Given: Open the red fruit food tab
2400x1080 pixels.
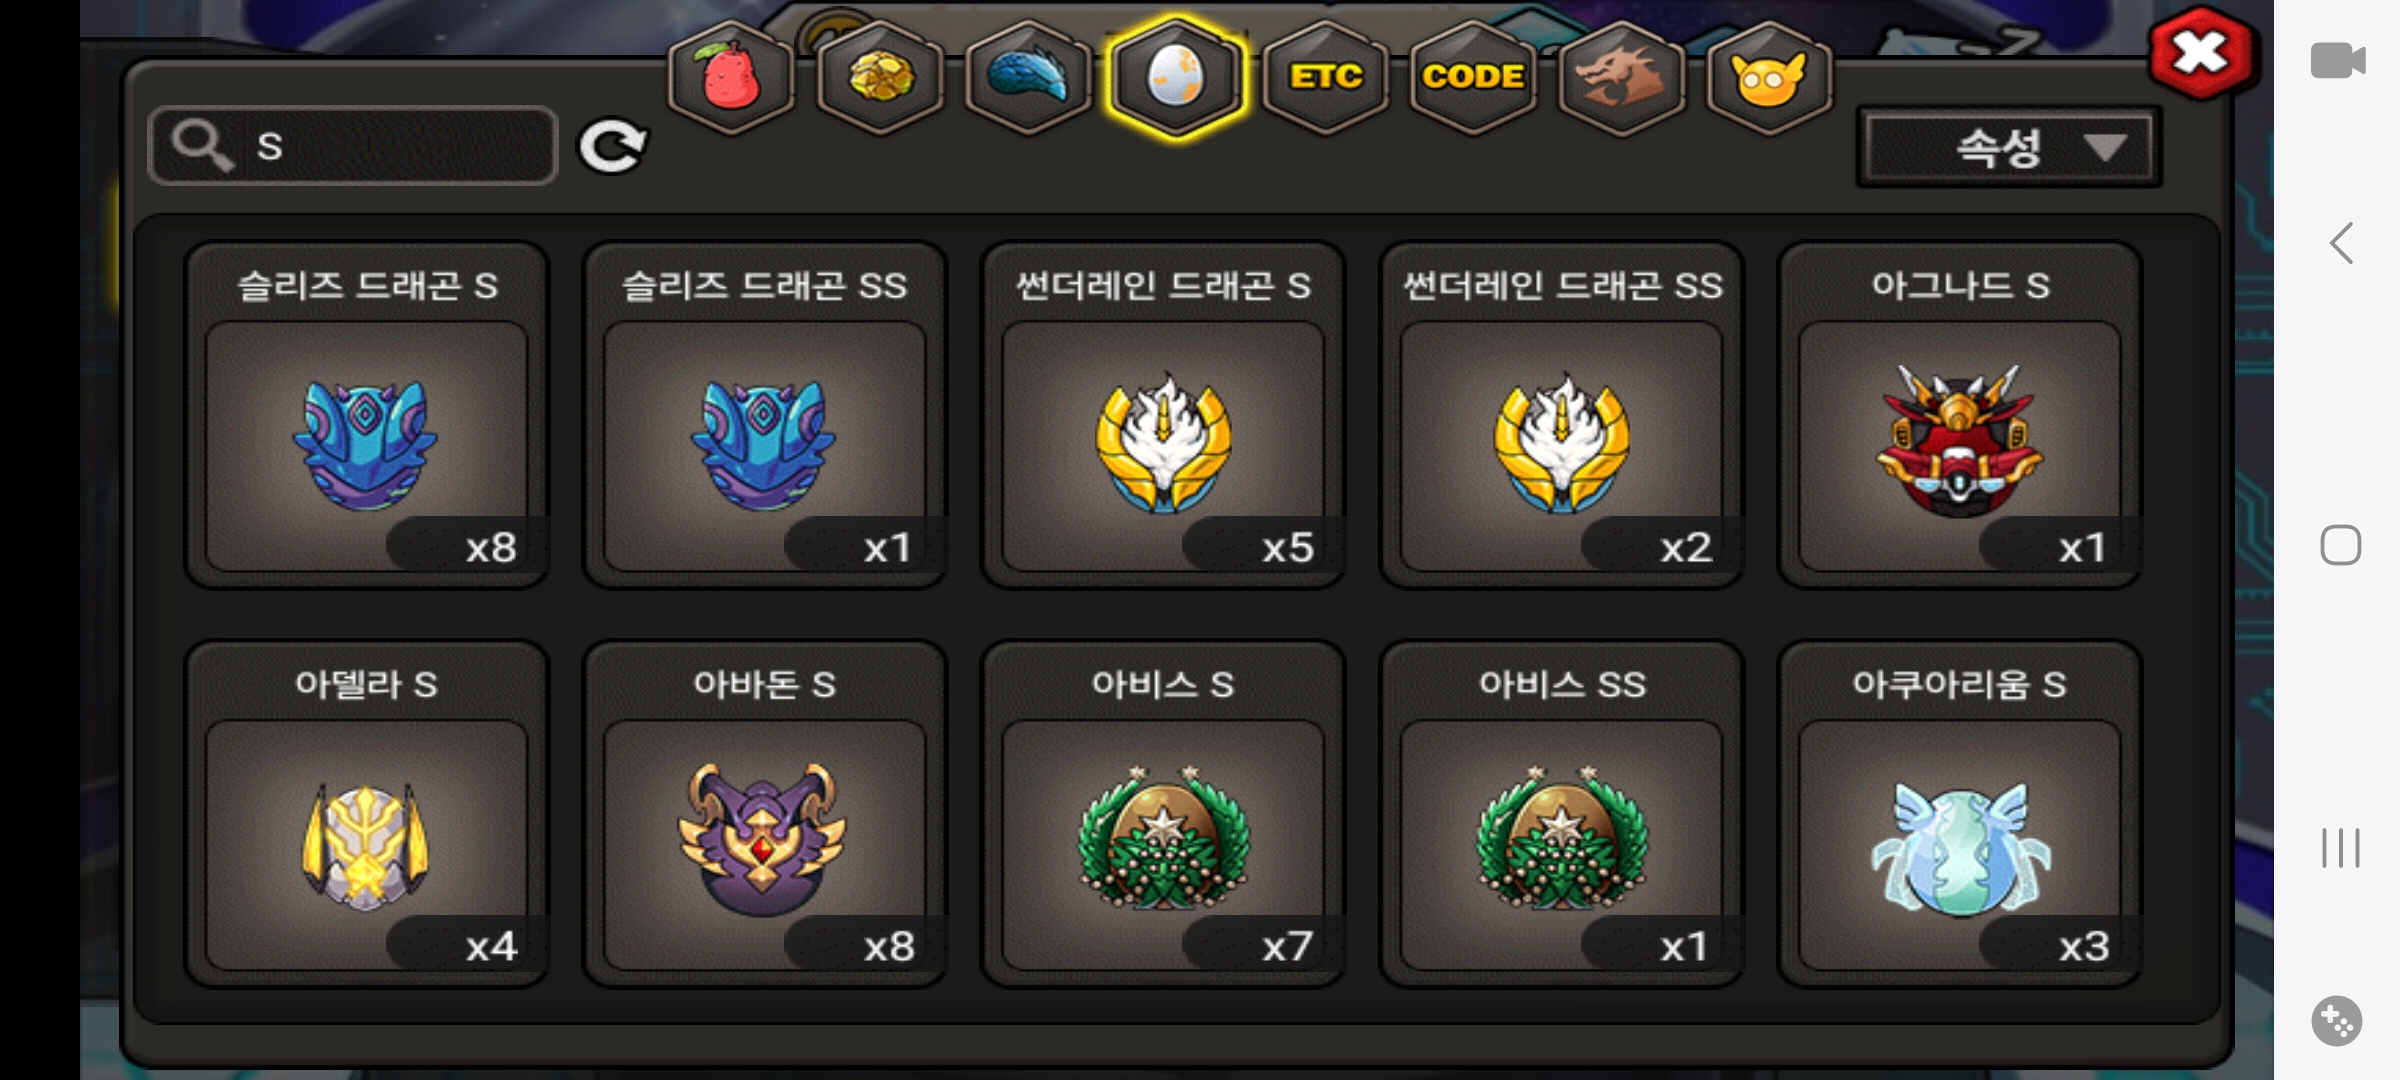Looking at the screenshot, I should pos(731,77).
